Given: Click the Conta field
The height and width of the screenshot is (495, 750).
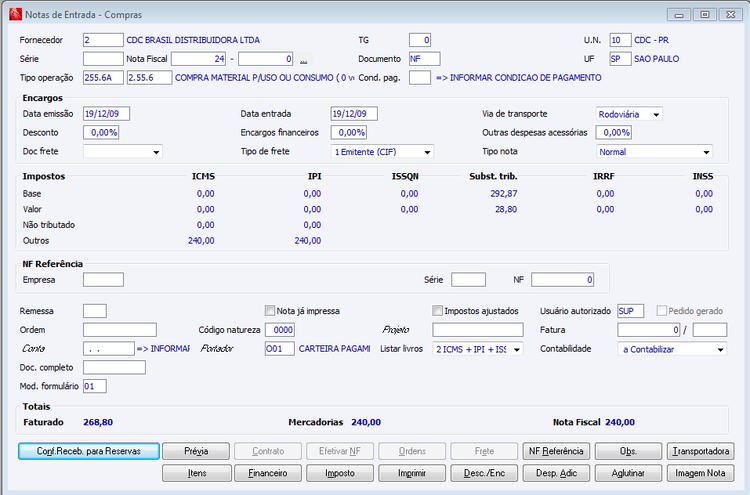Looking at the screenshot, I should click(109, 349).
